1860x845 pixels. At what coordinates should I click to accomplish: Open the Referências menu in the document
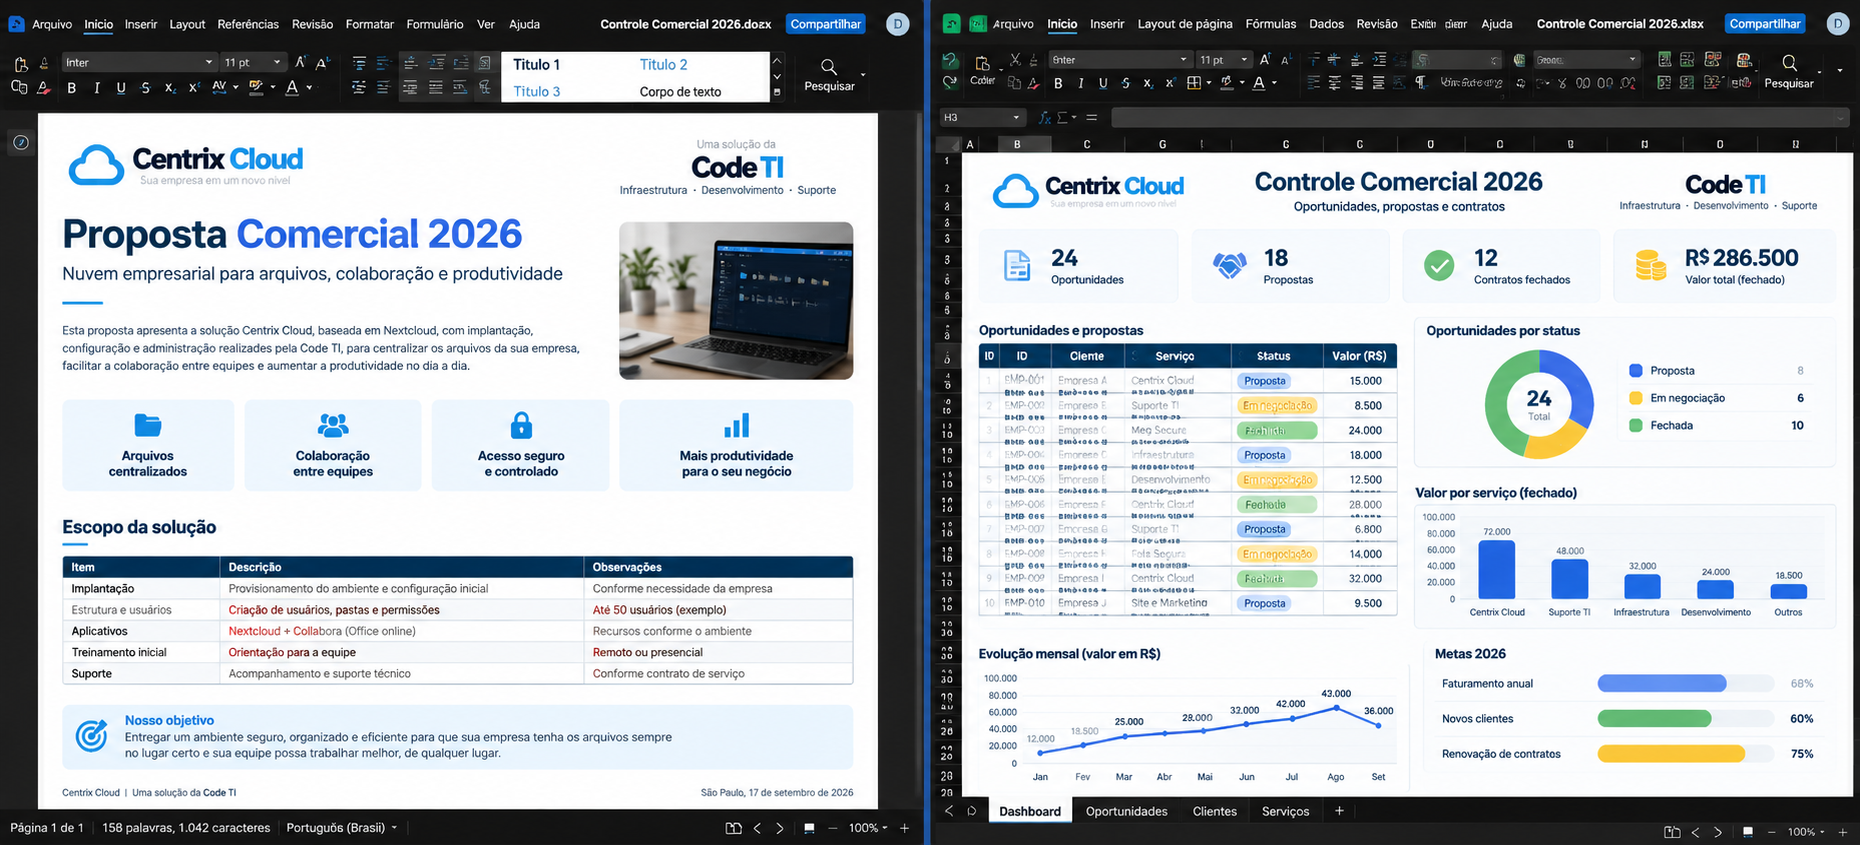coord(248,24)
